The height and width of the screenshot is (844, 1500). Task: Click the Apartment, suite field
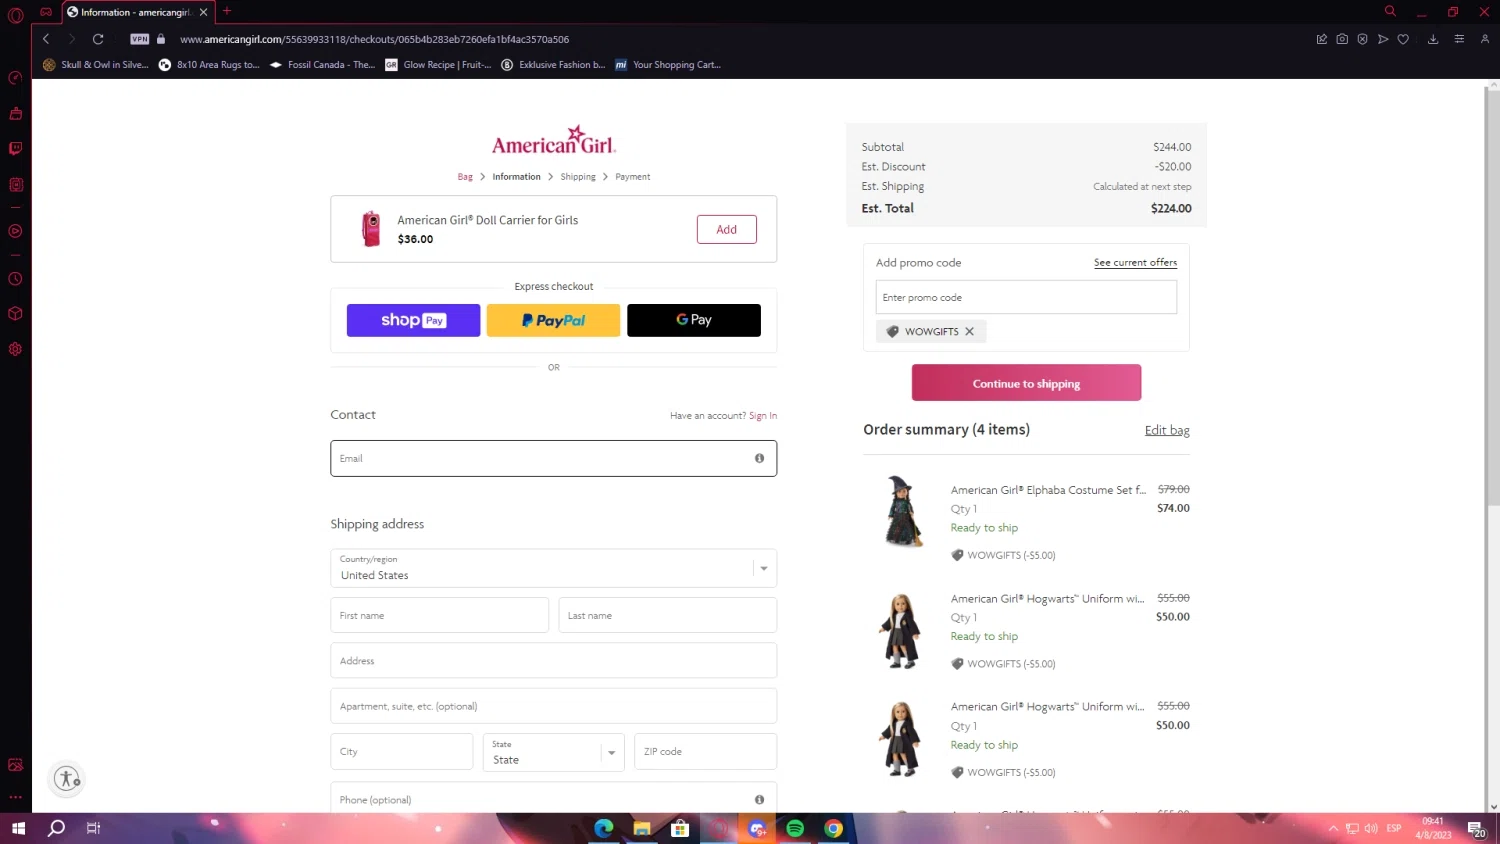click(x=553, y=706)
